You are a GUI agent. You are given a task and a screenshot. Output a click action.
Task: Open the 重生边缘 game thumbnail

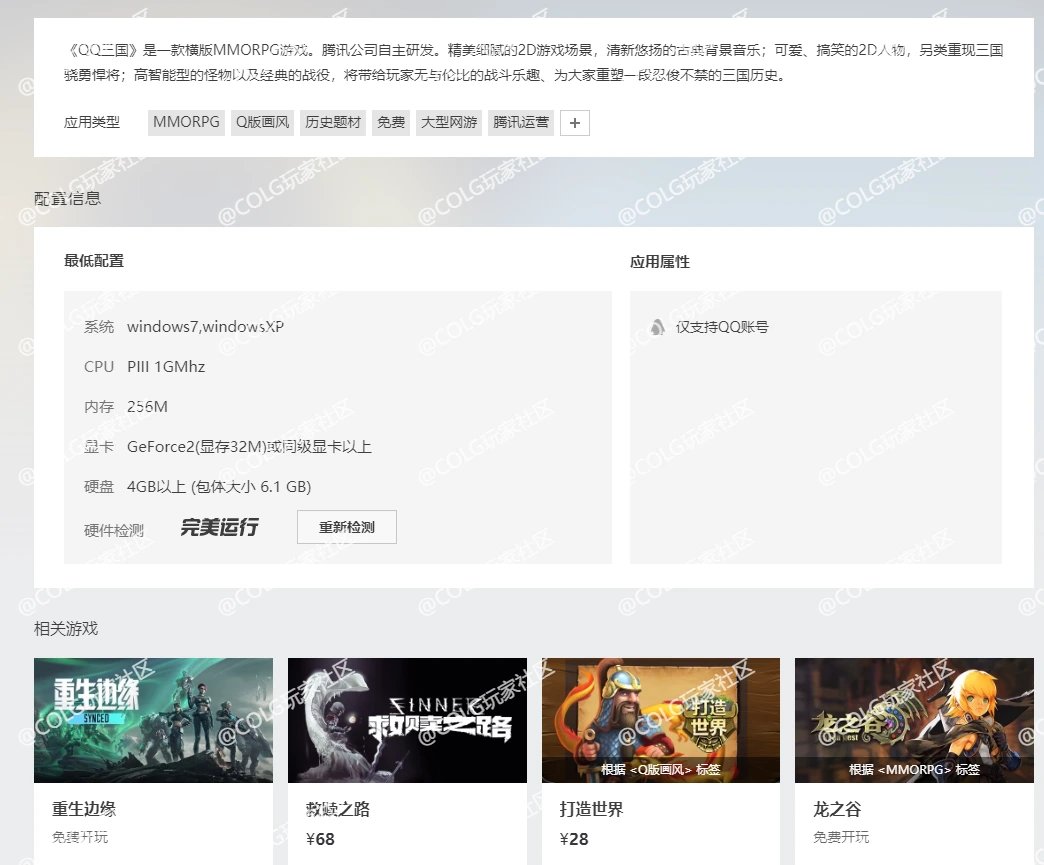point(153,720)
